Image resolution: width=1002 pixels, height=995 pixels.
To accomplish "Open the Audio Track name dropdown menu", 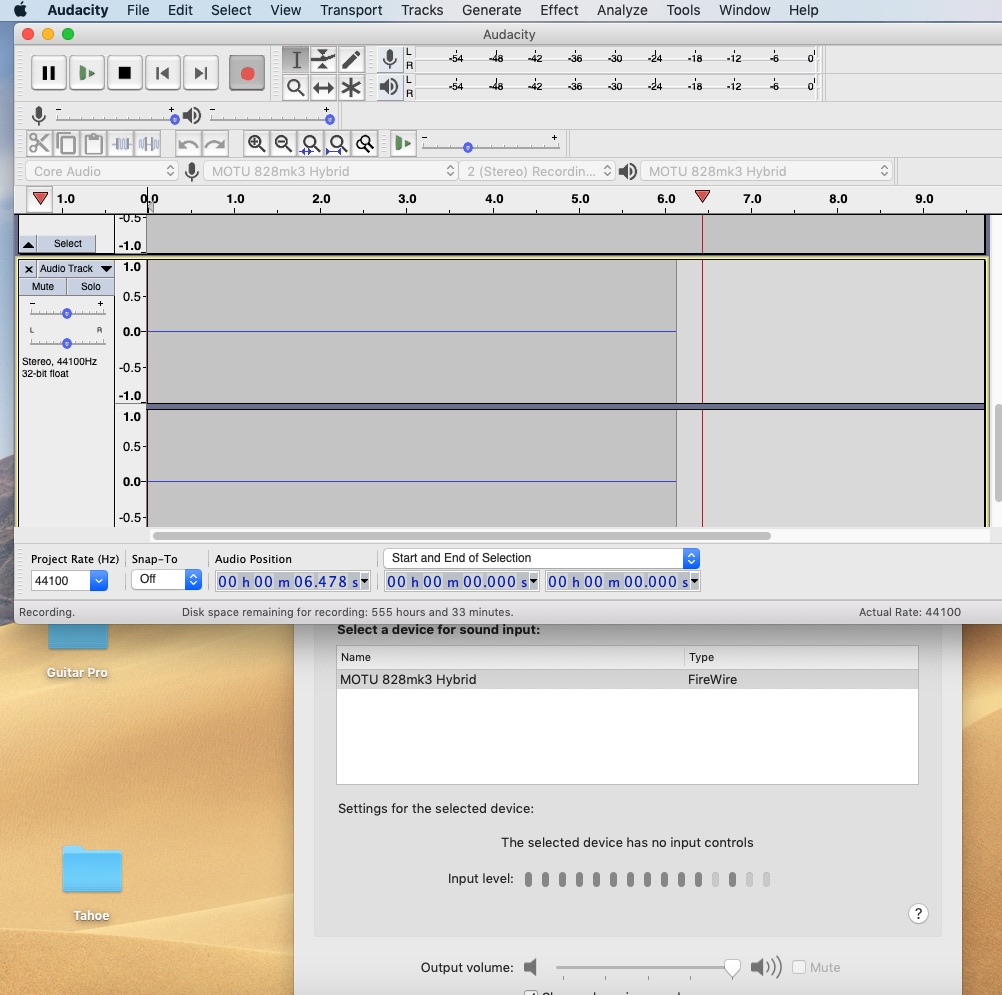I will click(x=75, y=268).
